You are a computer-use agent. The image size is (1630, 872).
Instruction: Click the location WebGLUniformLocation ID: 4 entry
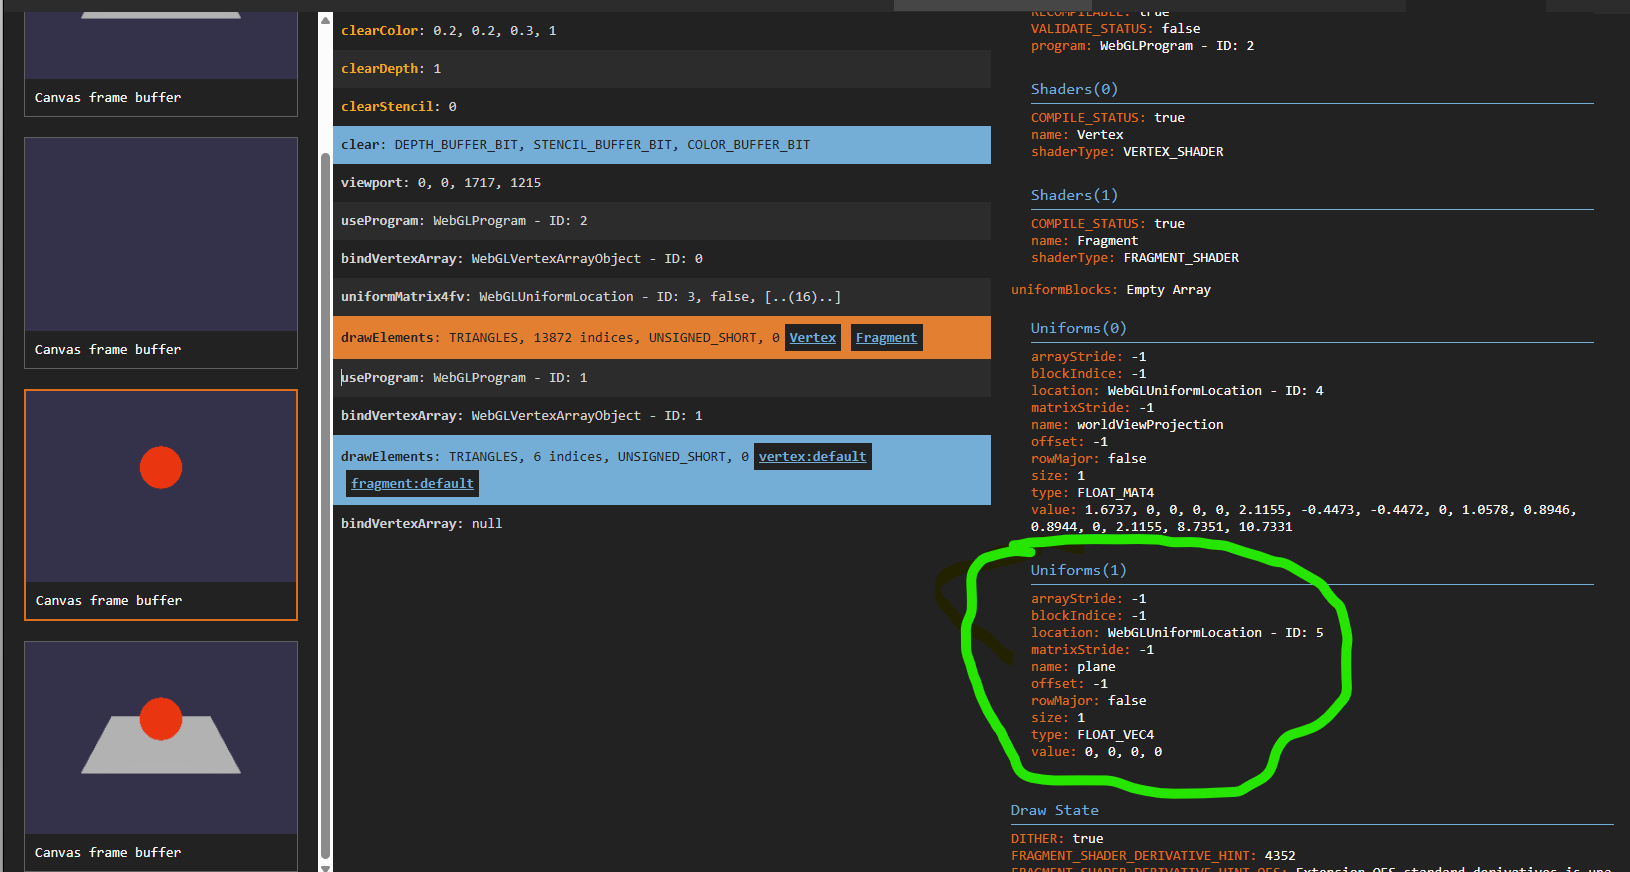coord(1177,391)
